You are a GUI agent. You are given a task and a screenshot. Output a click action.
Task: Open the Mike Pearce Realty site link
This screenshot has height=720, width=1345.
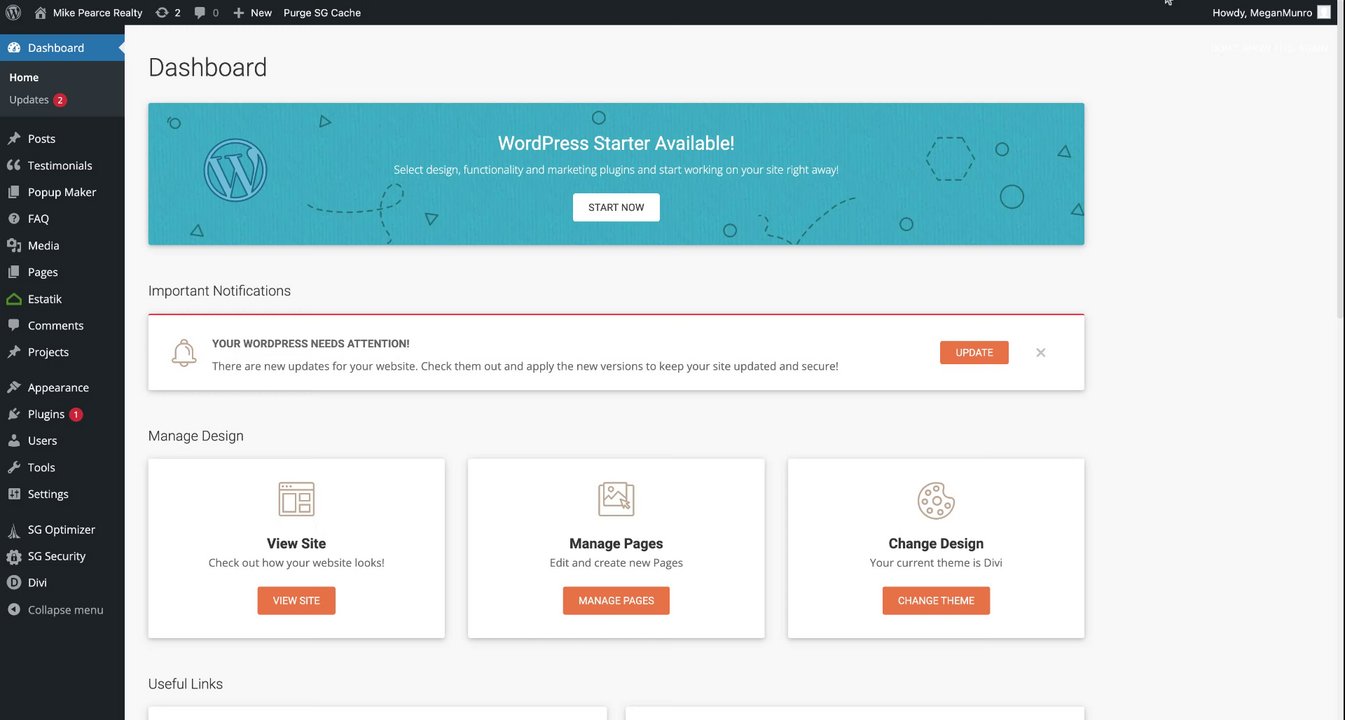pyautogui.click(x=88, y=13)
